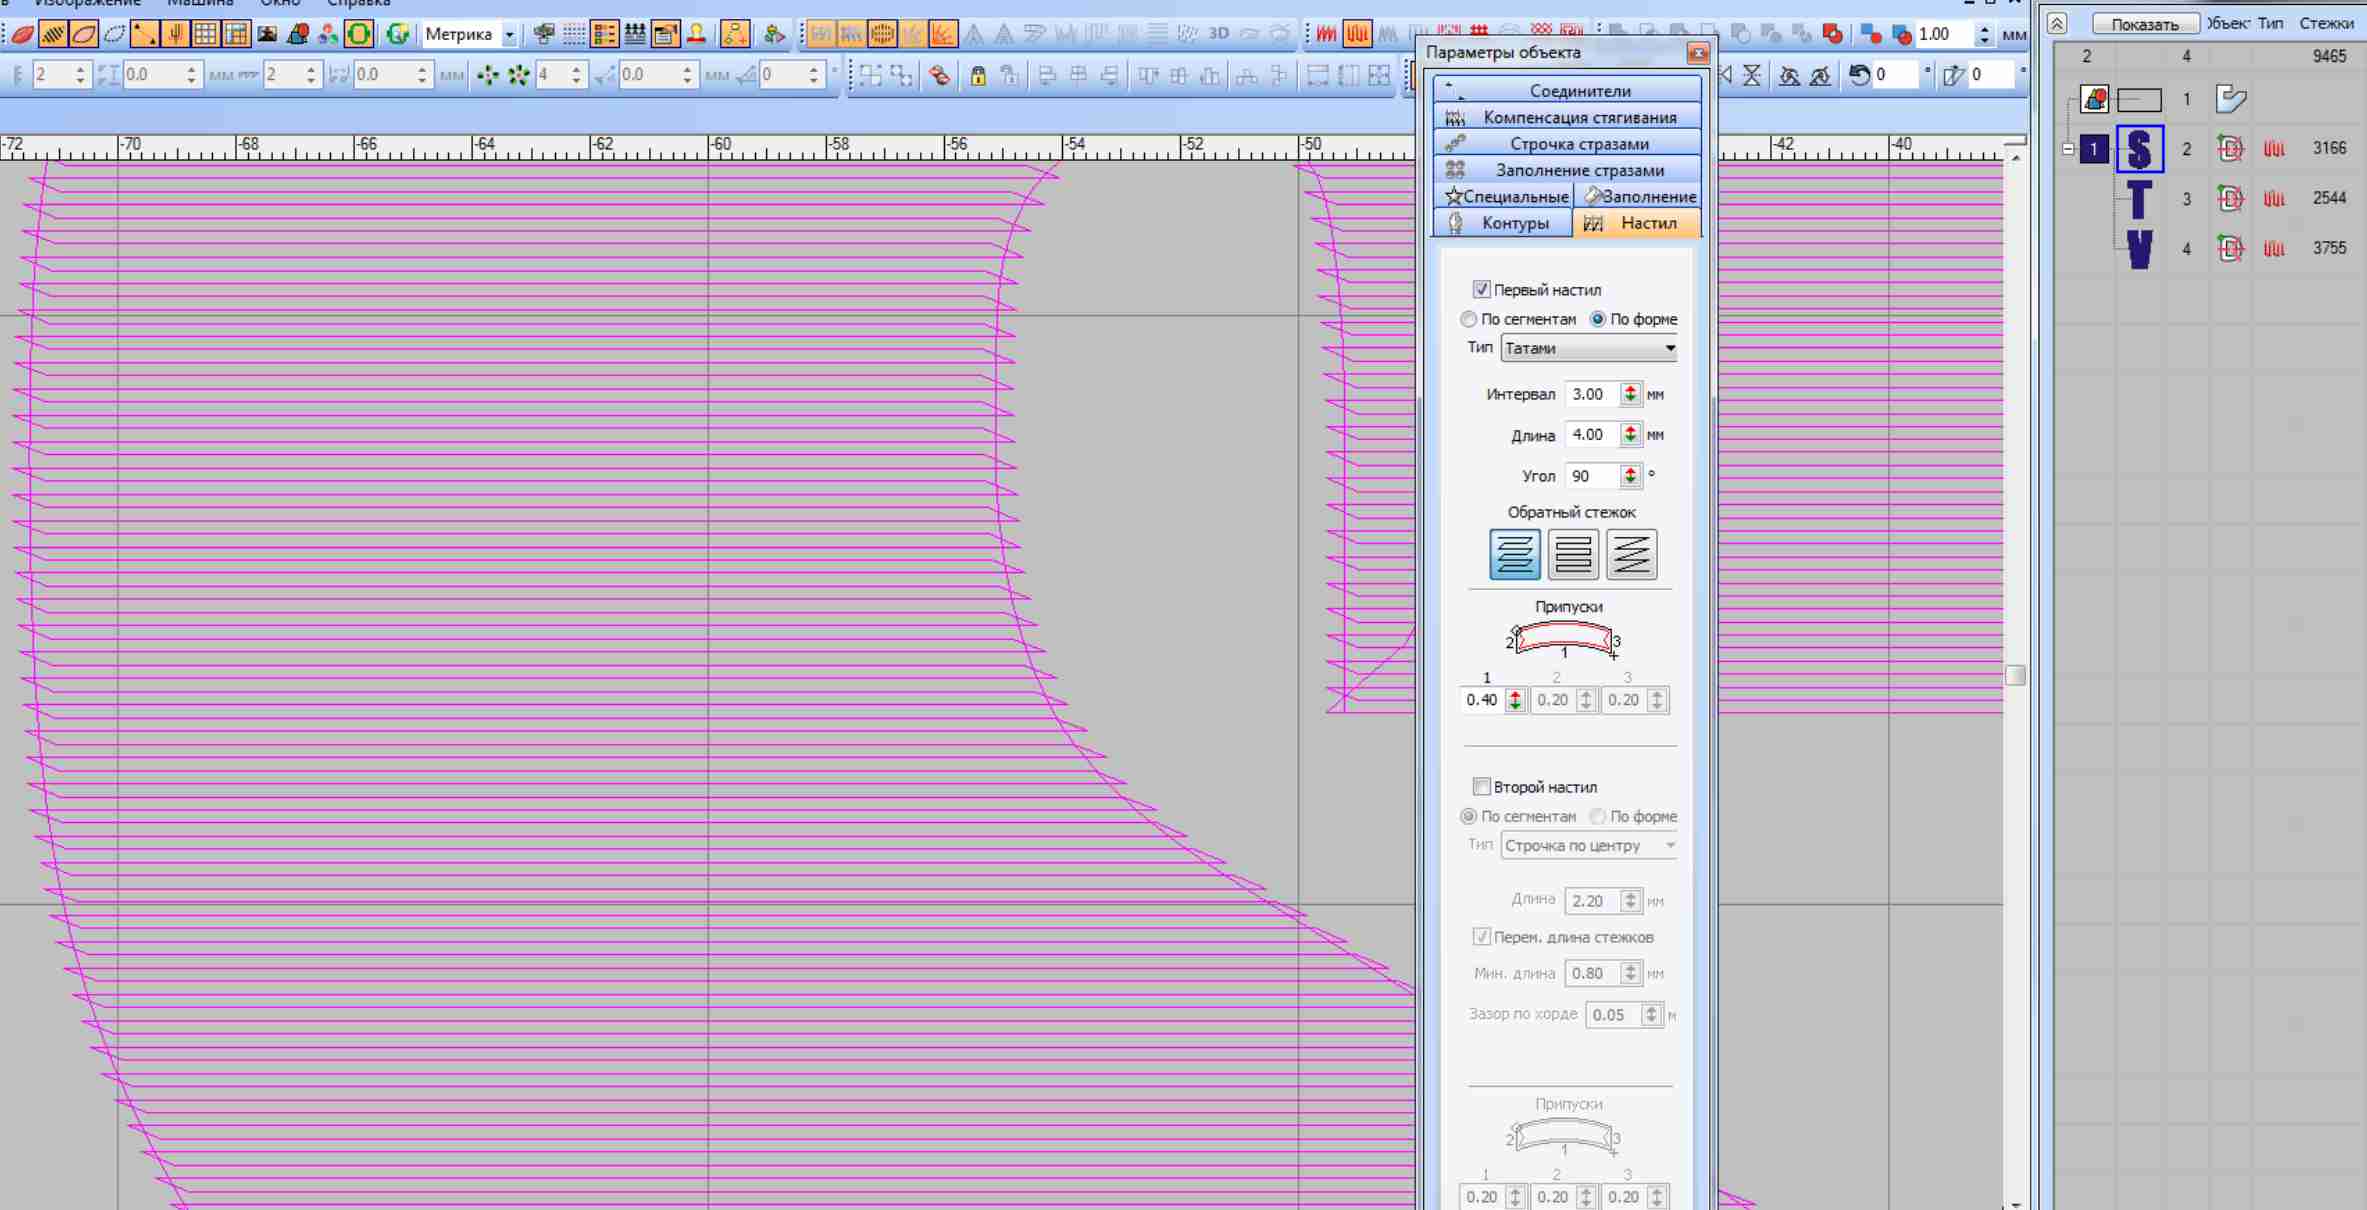Image resolution: width=2367 pixels, height=1210 pixels.
Task: Uncheck the Первый настил checkbox
Action: pyautogui.click(x=1481, y=289)
